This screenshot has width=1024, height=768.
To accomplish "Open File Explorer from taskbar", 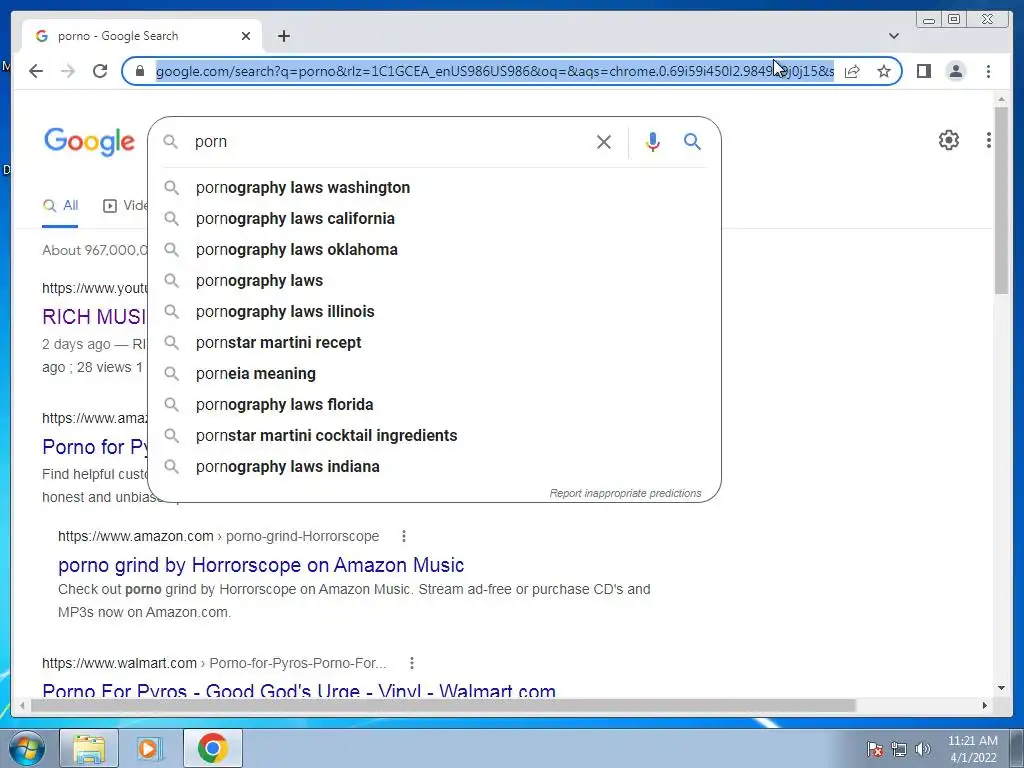I will coord(89,748).
